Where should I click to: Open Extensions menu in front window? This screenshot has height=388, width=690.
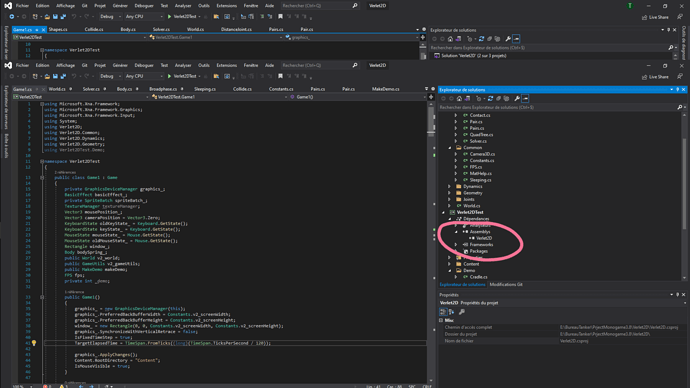[227, 65]
